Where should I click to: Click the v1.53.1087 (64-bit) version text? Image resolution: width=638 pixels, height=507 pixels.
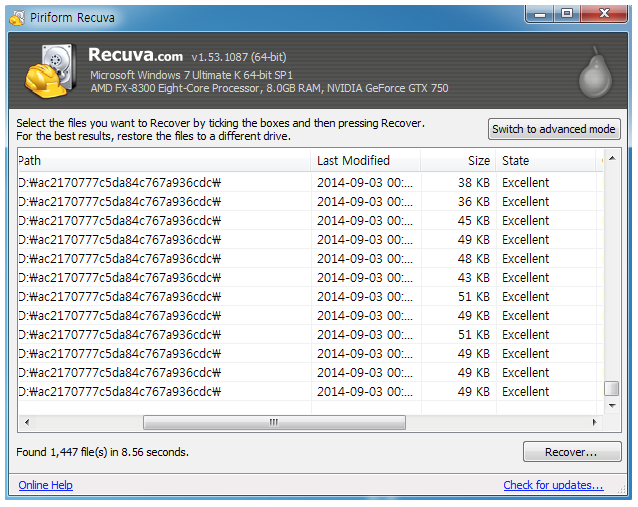[x=239, y=57]
